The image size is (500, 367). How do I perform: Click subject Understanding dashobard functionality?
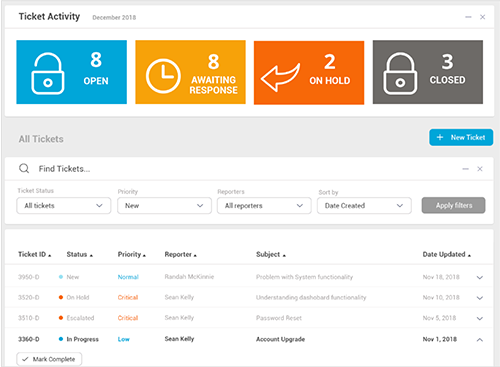tap(311, 297)
